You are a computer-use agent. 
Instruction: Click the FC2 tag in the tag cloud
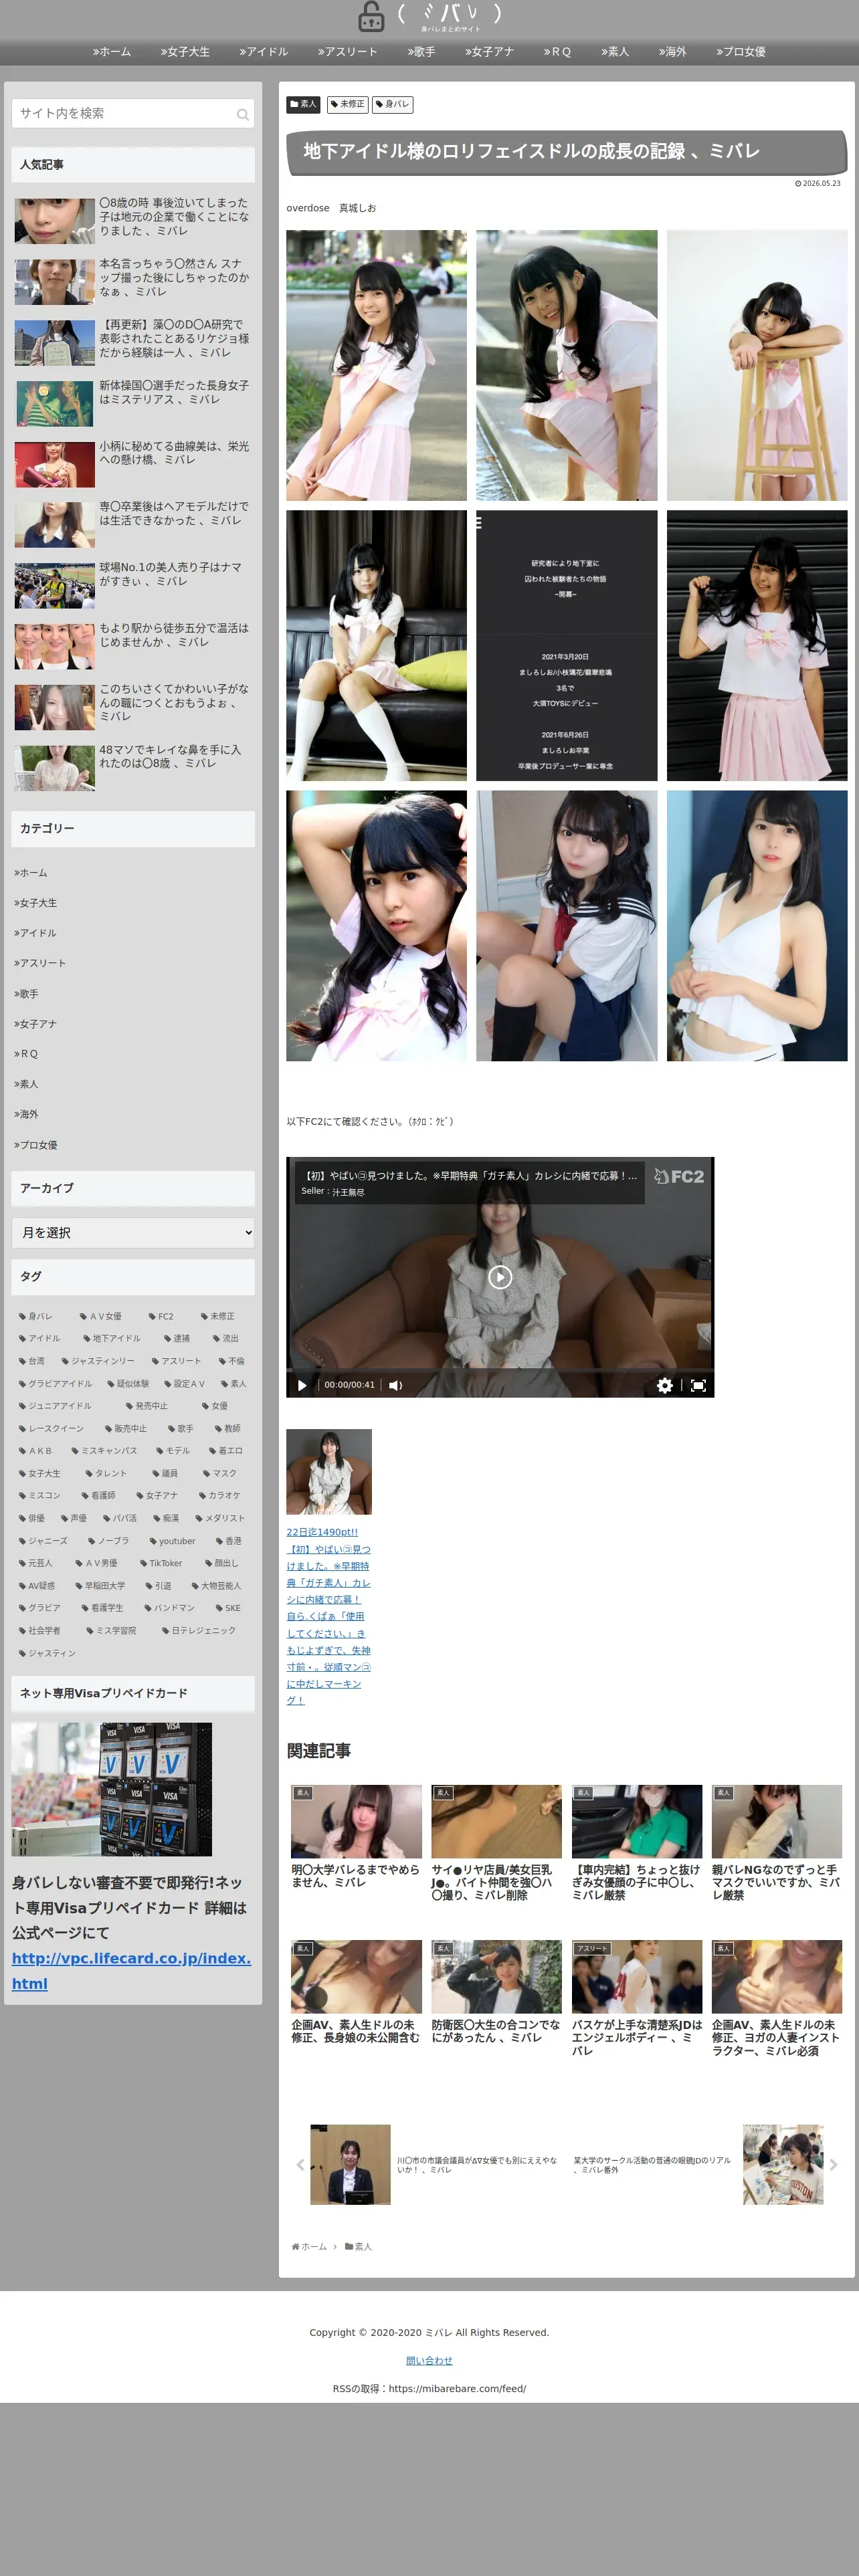pos(161,1316)
